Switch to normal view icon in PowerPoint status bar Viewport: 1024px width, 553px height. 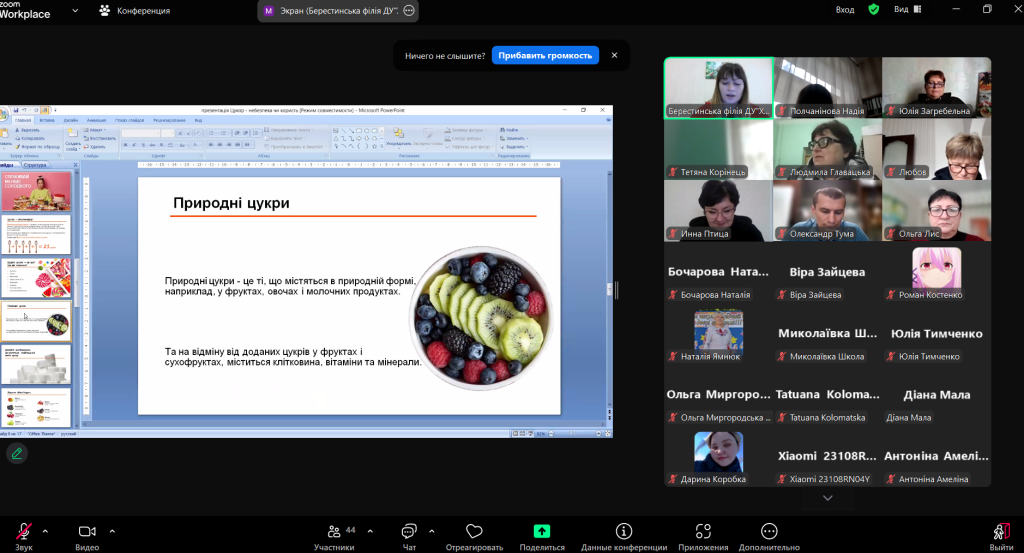515,434
